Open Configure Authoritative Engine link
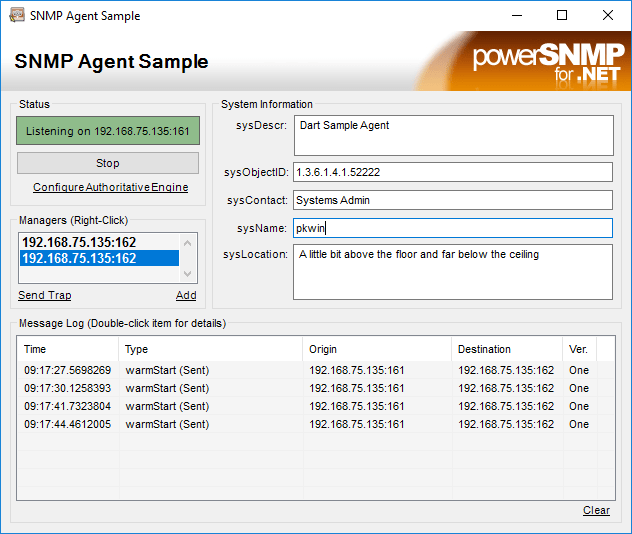632x534 pixels. pos(110,187)
